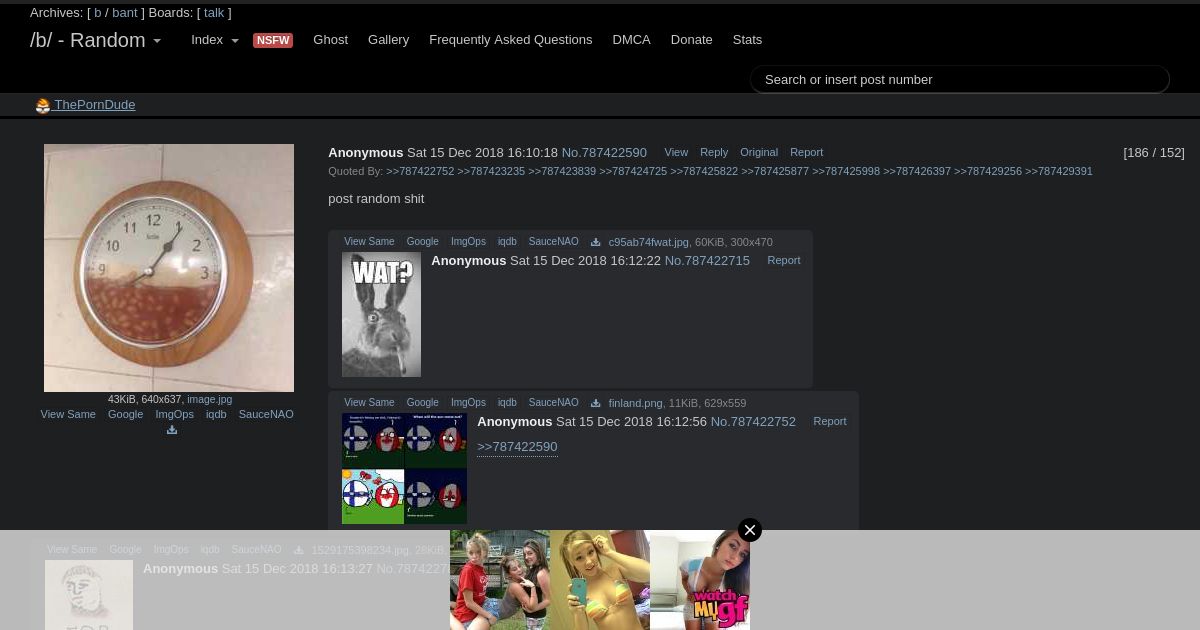This screenshot has width=1200, height=630.
Task: Report post 787422590
Action: coord(806,152)
